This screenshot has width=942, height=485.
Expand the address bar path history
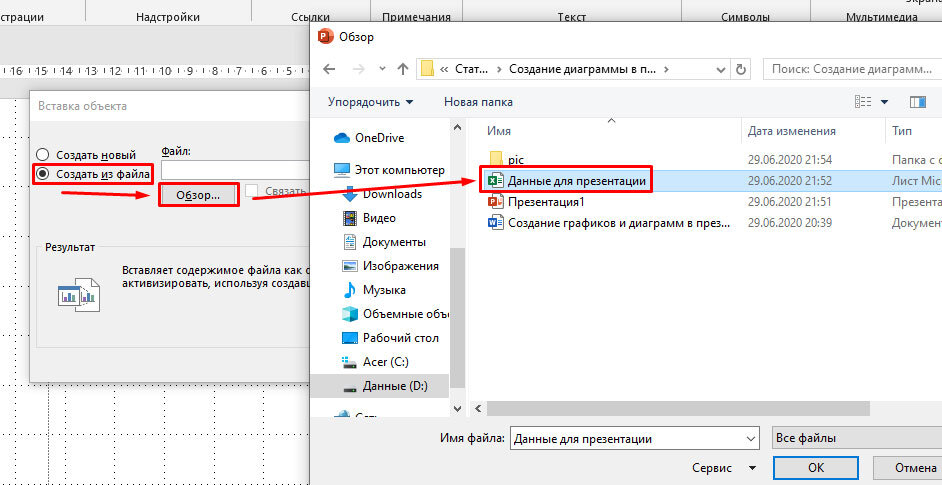(x=721, y=69)
